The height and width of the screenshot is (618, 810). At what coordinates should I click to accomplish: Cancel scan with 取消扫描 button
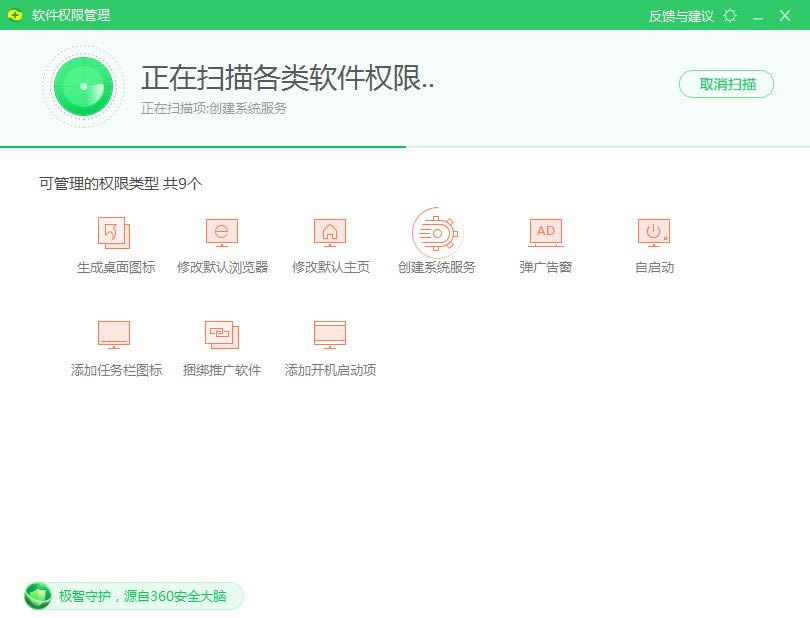pos(726,84)
